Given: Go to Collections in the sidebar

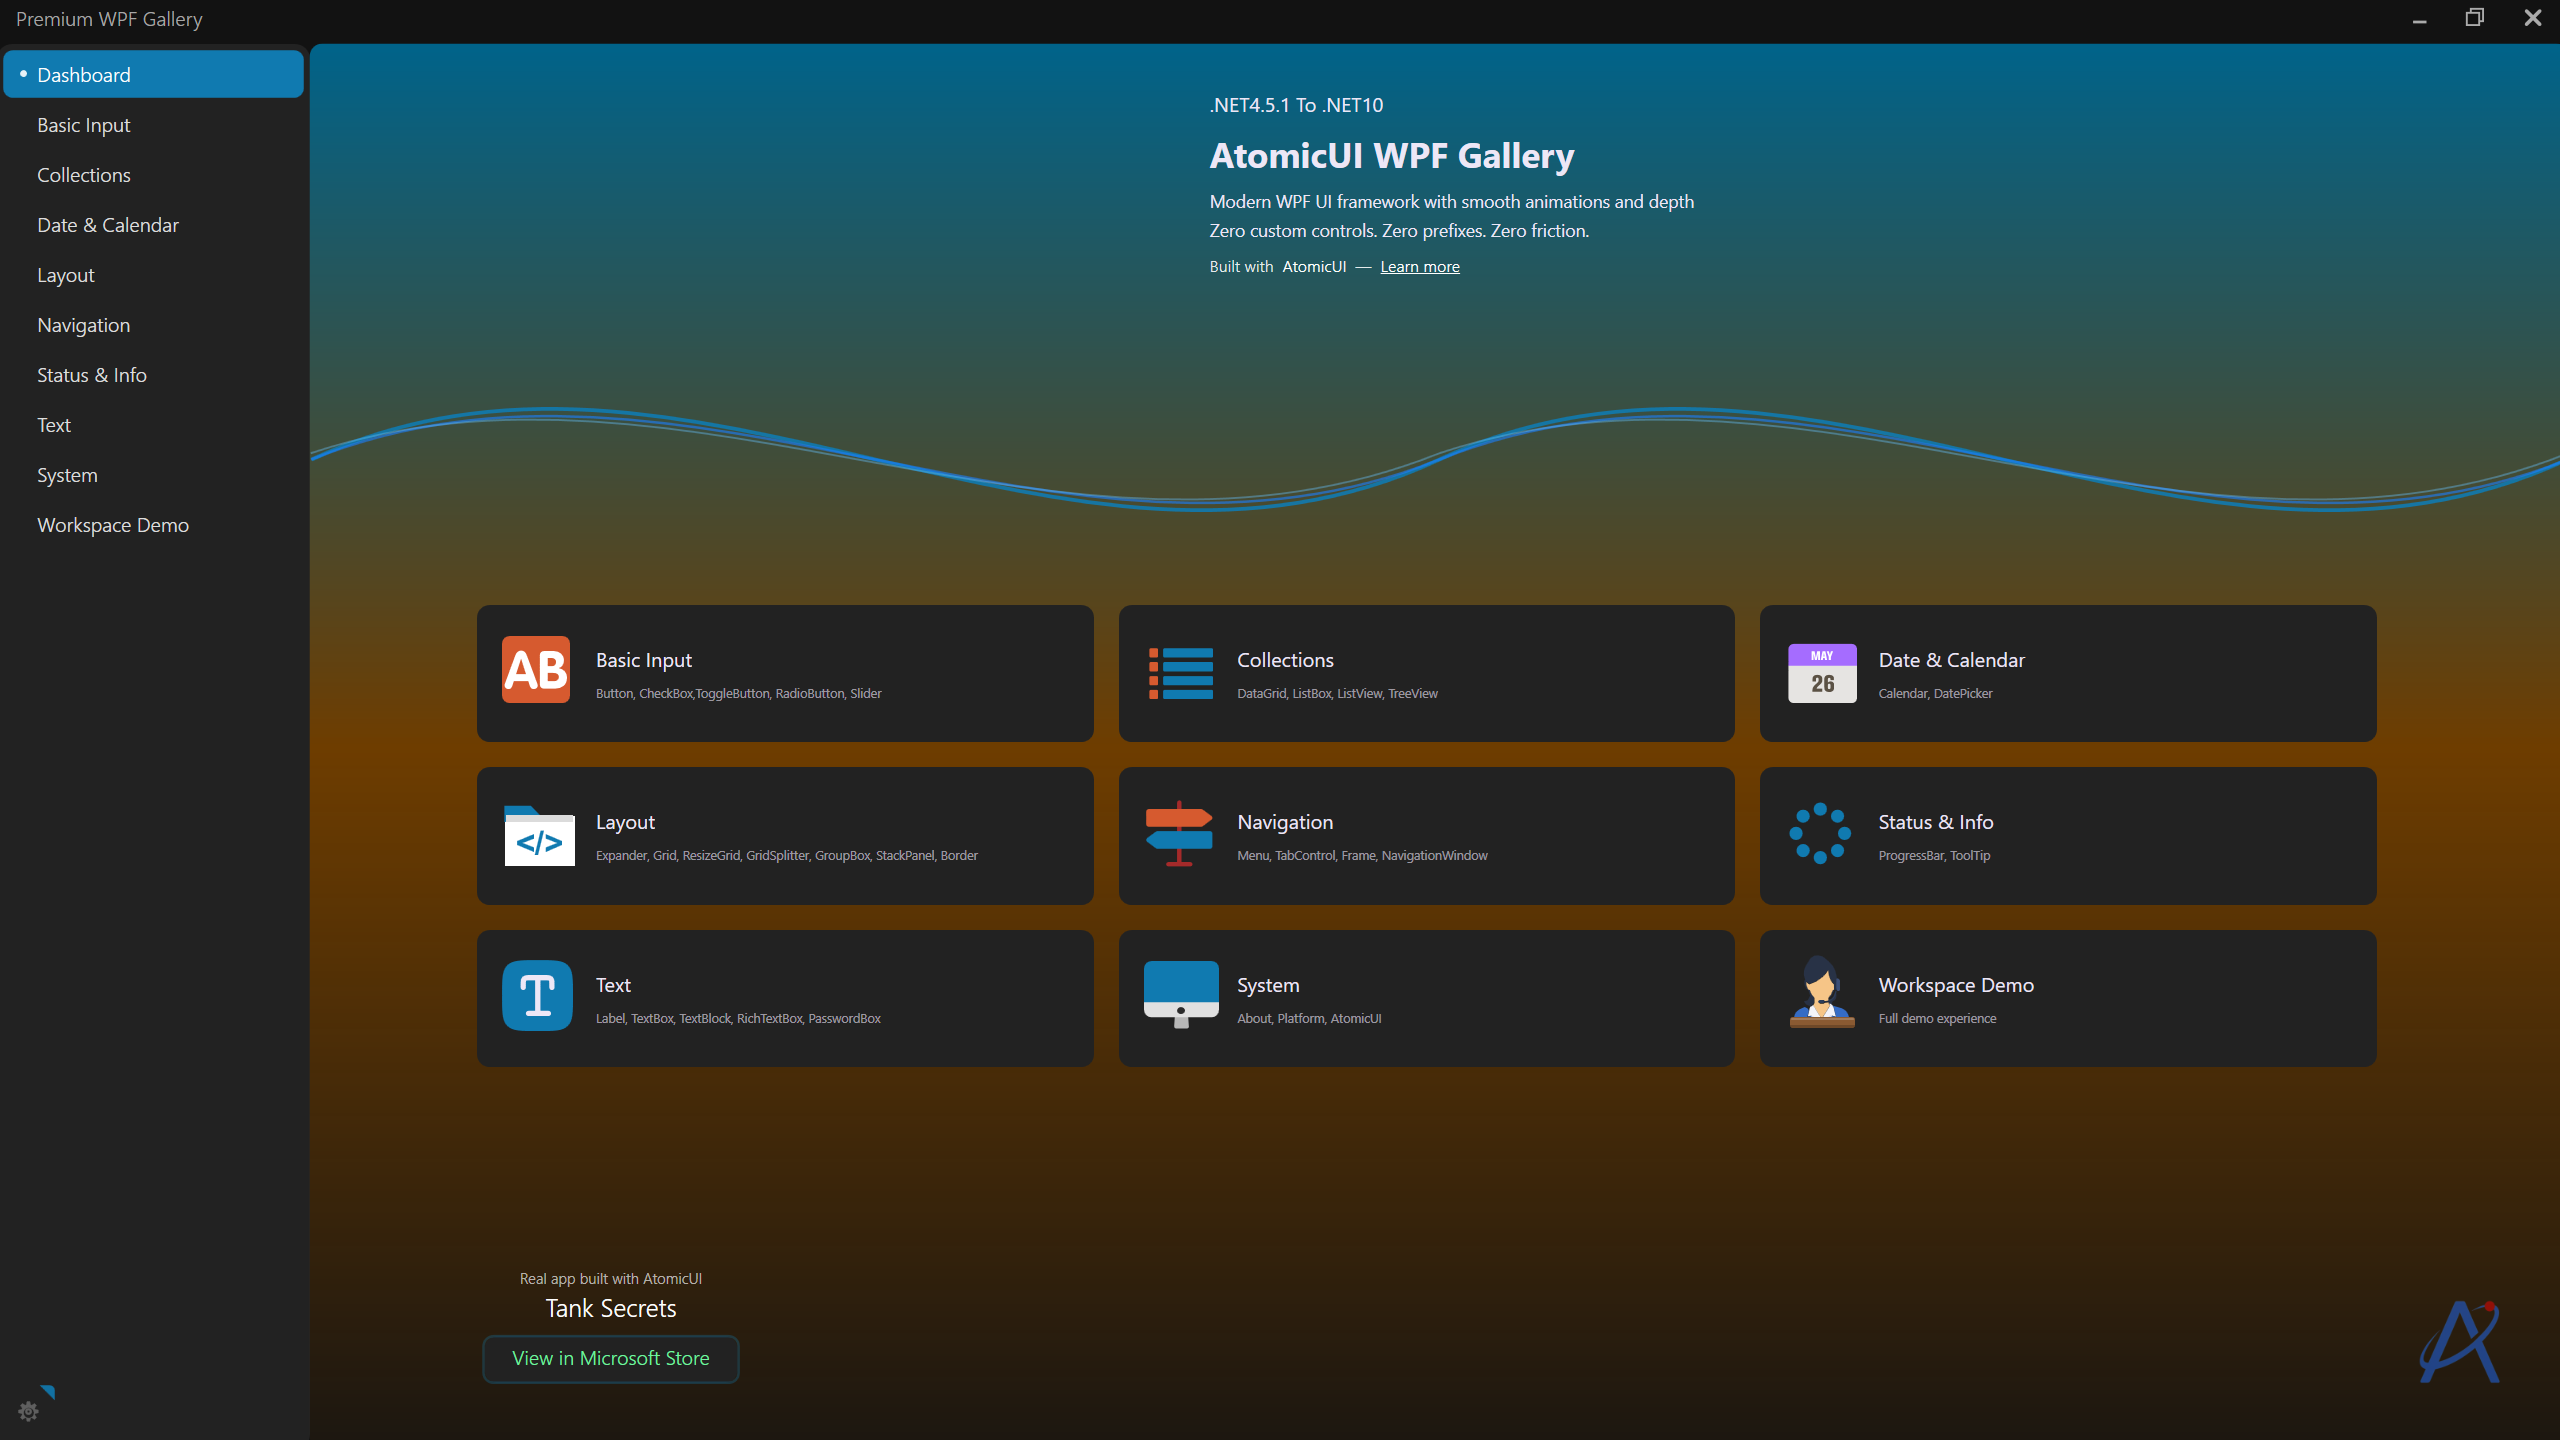Looking at the screenshot, I should (x=153, y=175).
